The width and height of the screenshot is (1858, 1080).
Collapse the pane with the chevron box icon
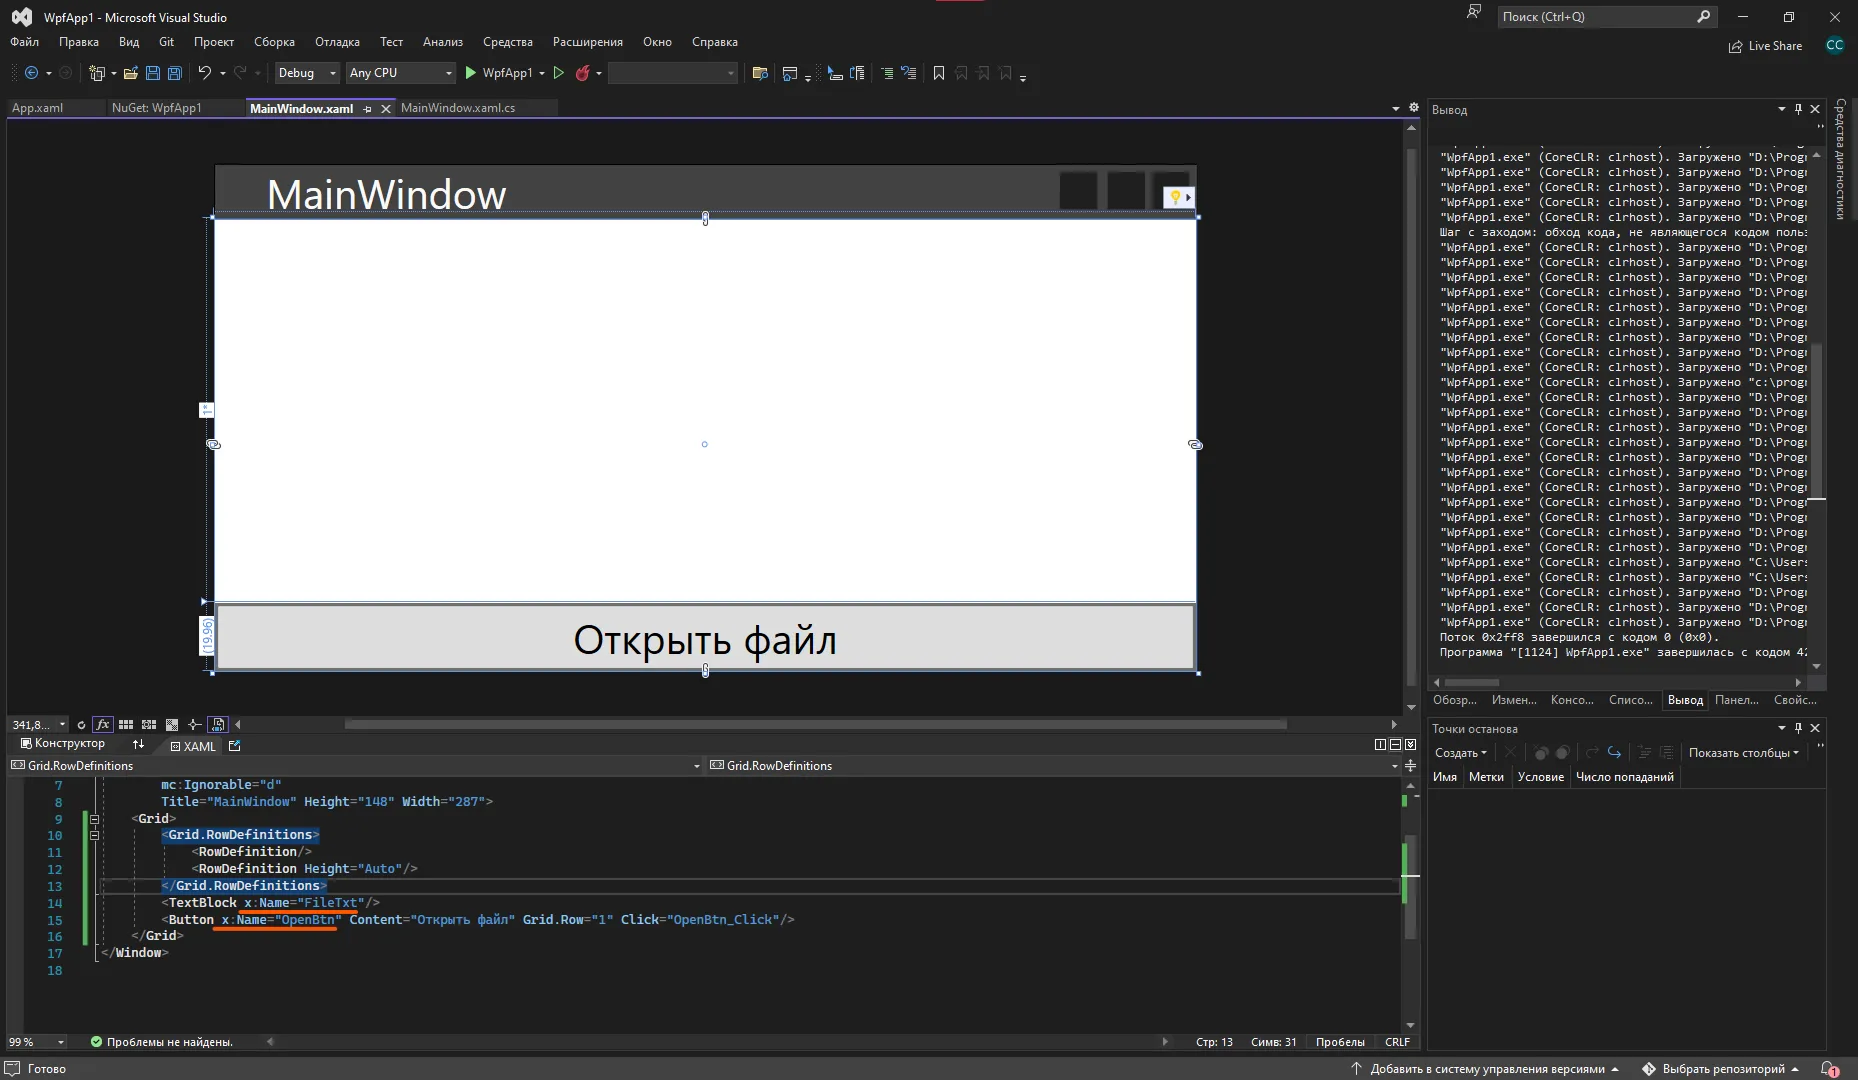[1410, 745]
